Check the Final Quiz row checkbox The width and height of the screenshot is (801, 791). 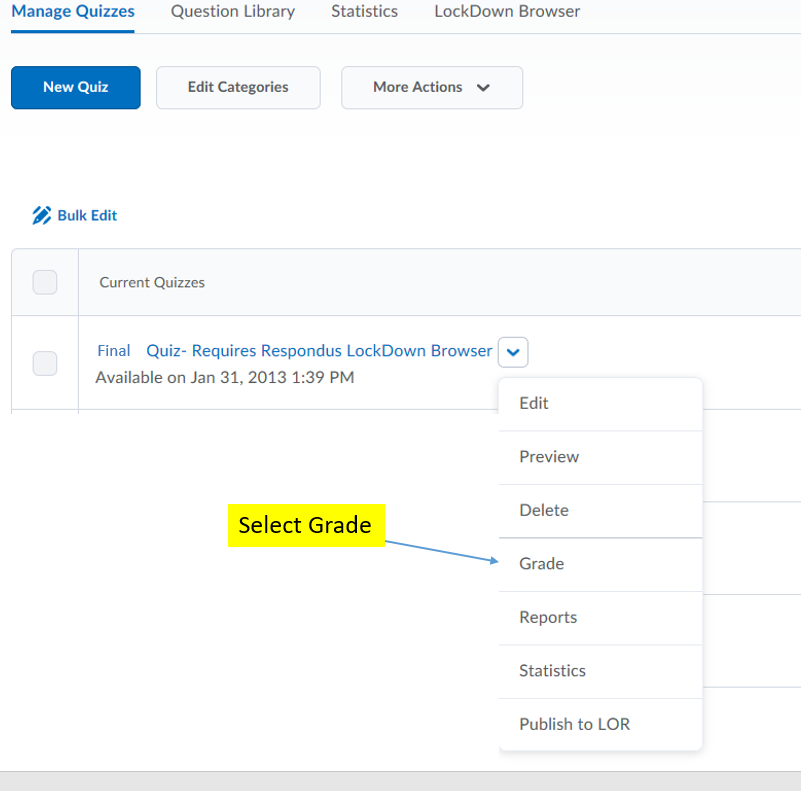pos(45,363)
